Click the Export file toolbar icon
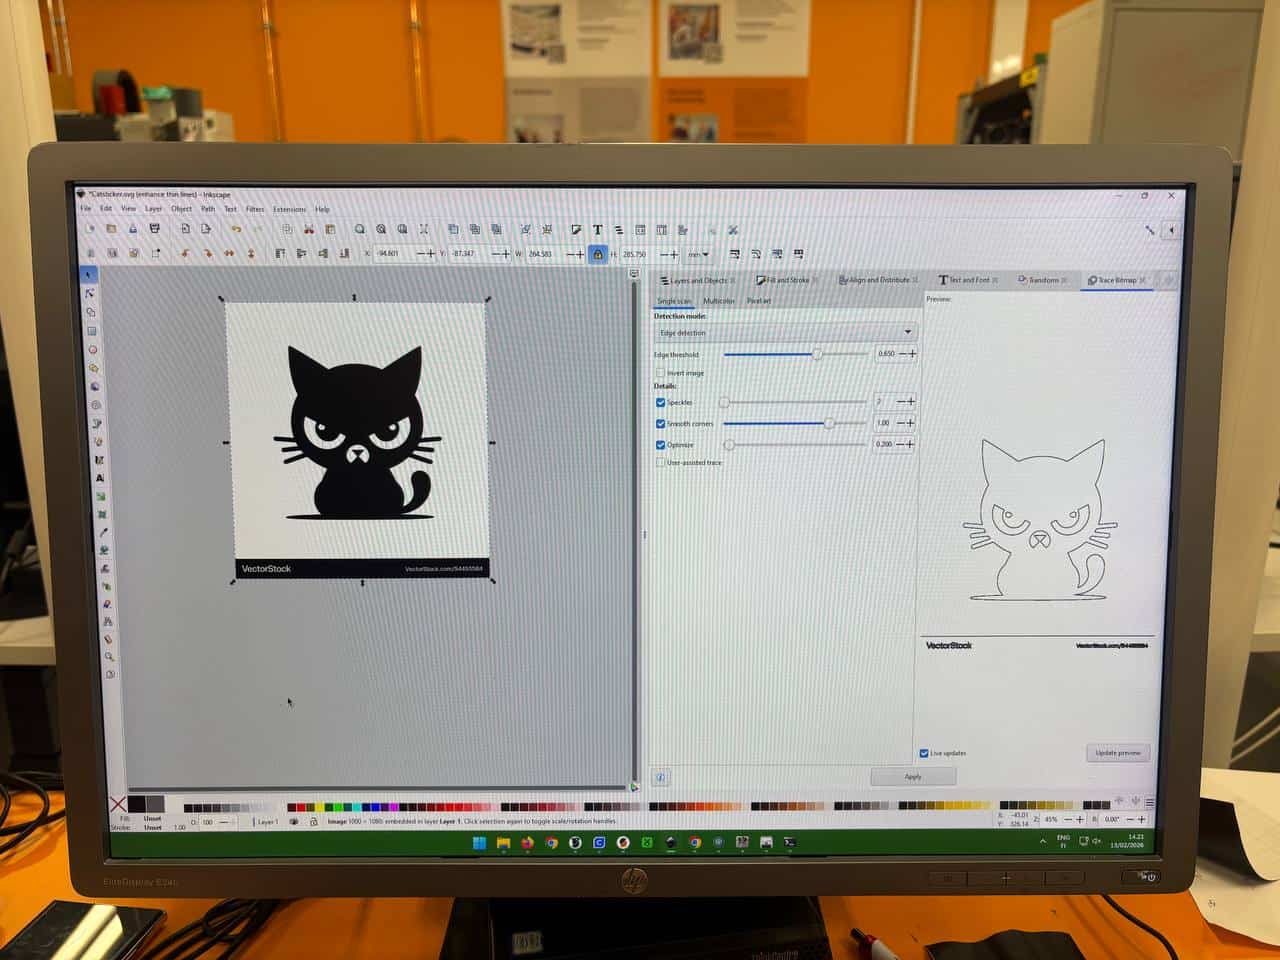 (206, 229)
